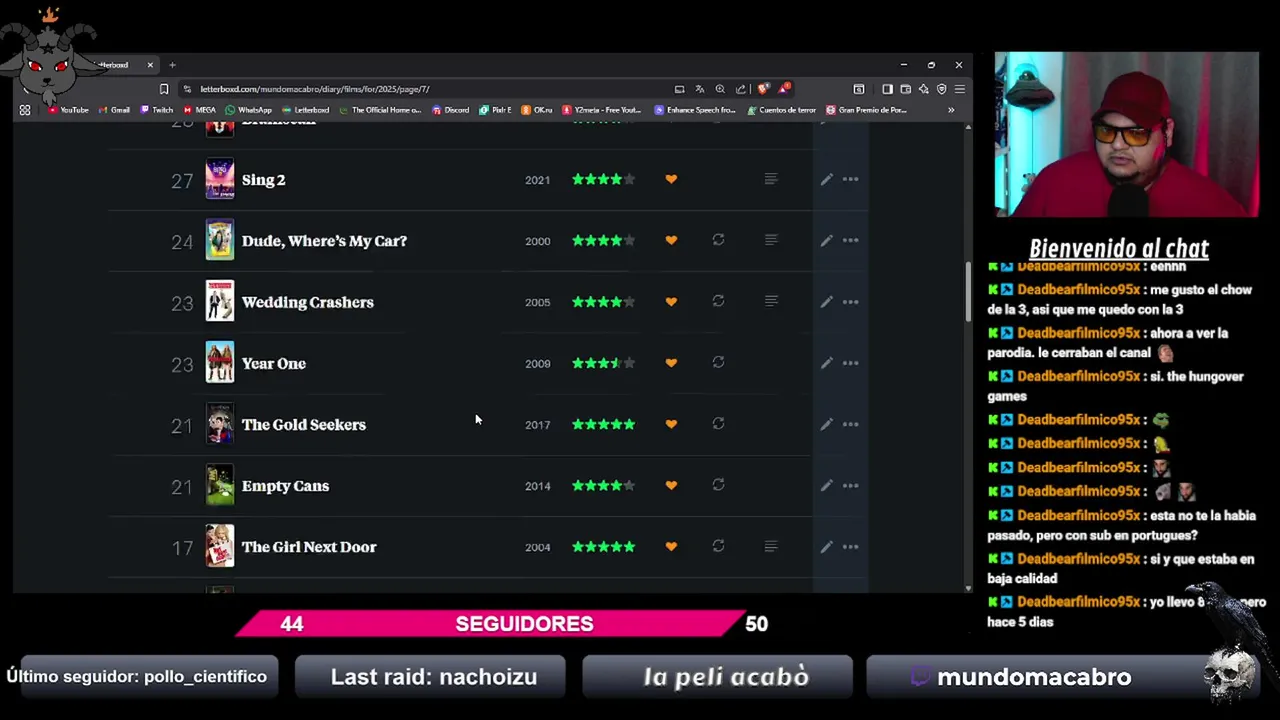
Task: Expand the options menu for The Gold Seekers
Action: [850, 424]
